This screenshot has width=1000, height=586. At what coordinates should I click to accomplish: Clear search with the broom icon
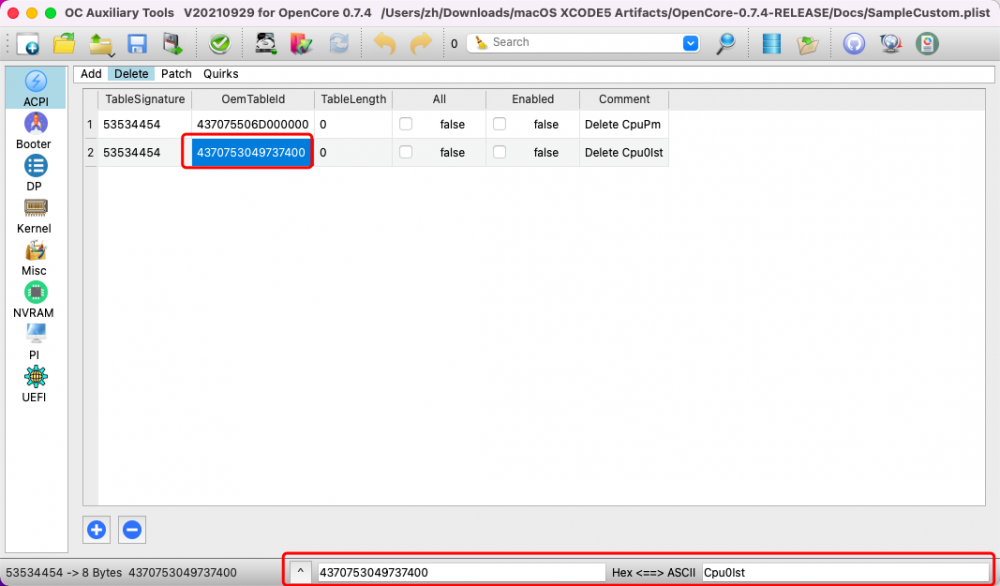pos(482,42)
